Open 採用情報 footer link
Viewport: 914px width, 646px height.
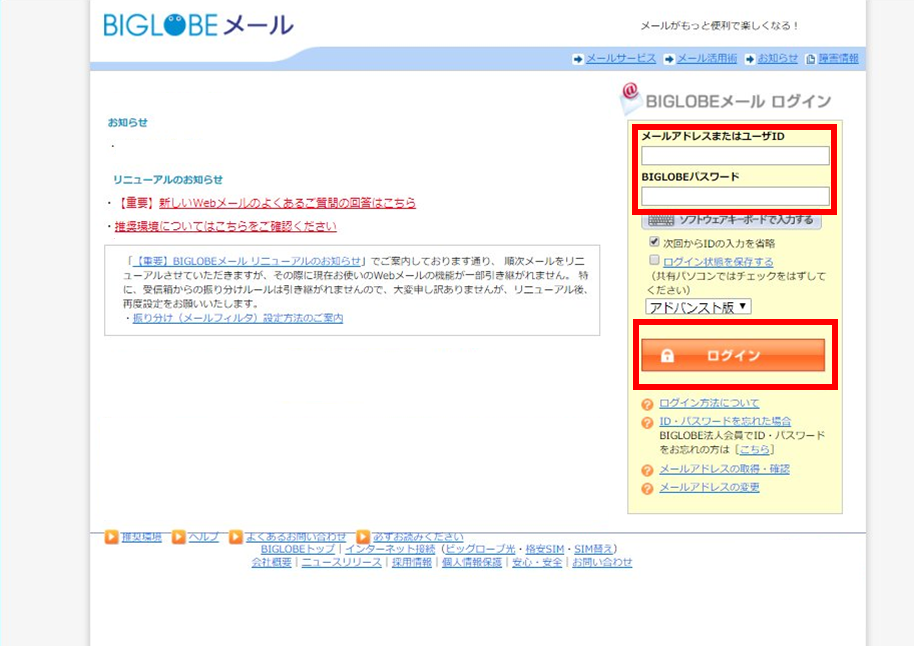[x=412, y=563]
